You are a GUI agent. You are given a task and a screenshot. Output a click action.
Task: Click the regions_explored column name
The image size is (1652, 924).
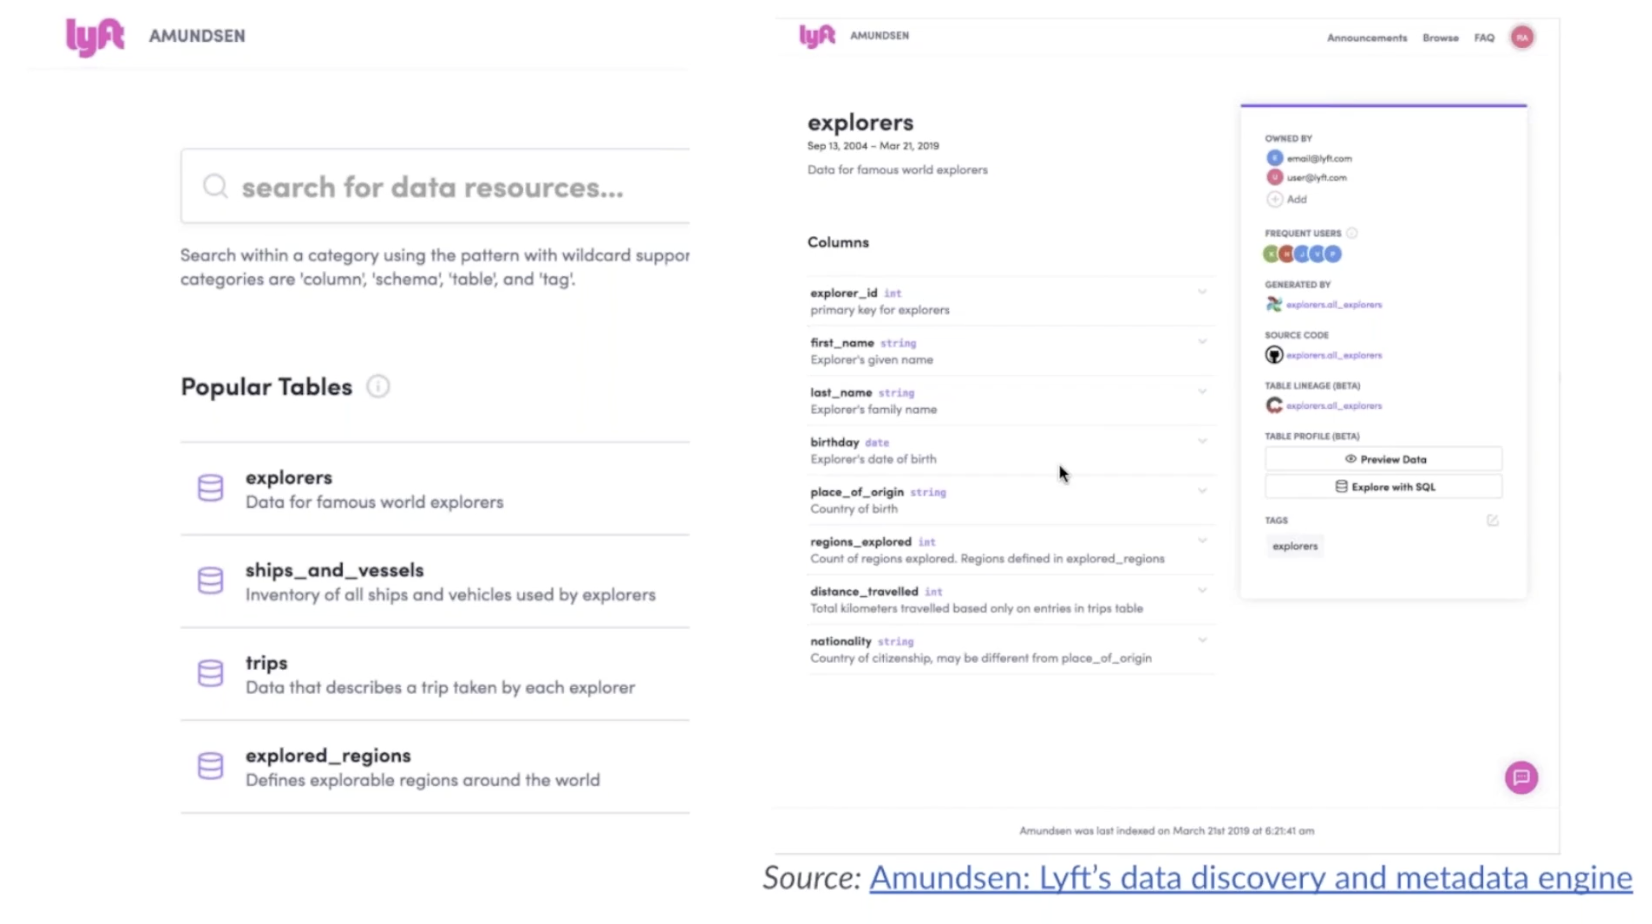pos(860,542)
